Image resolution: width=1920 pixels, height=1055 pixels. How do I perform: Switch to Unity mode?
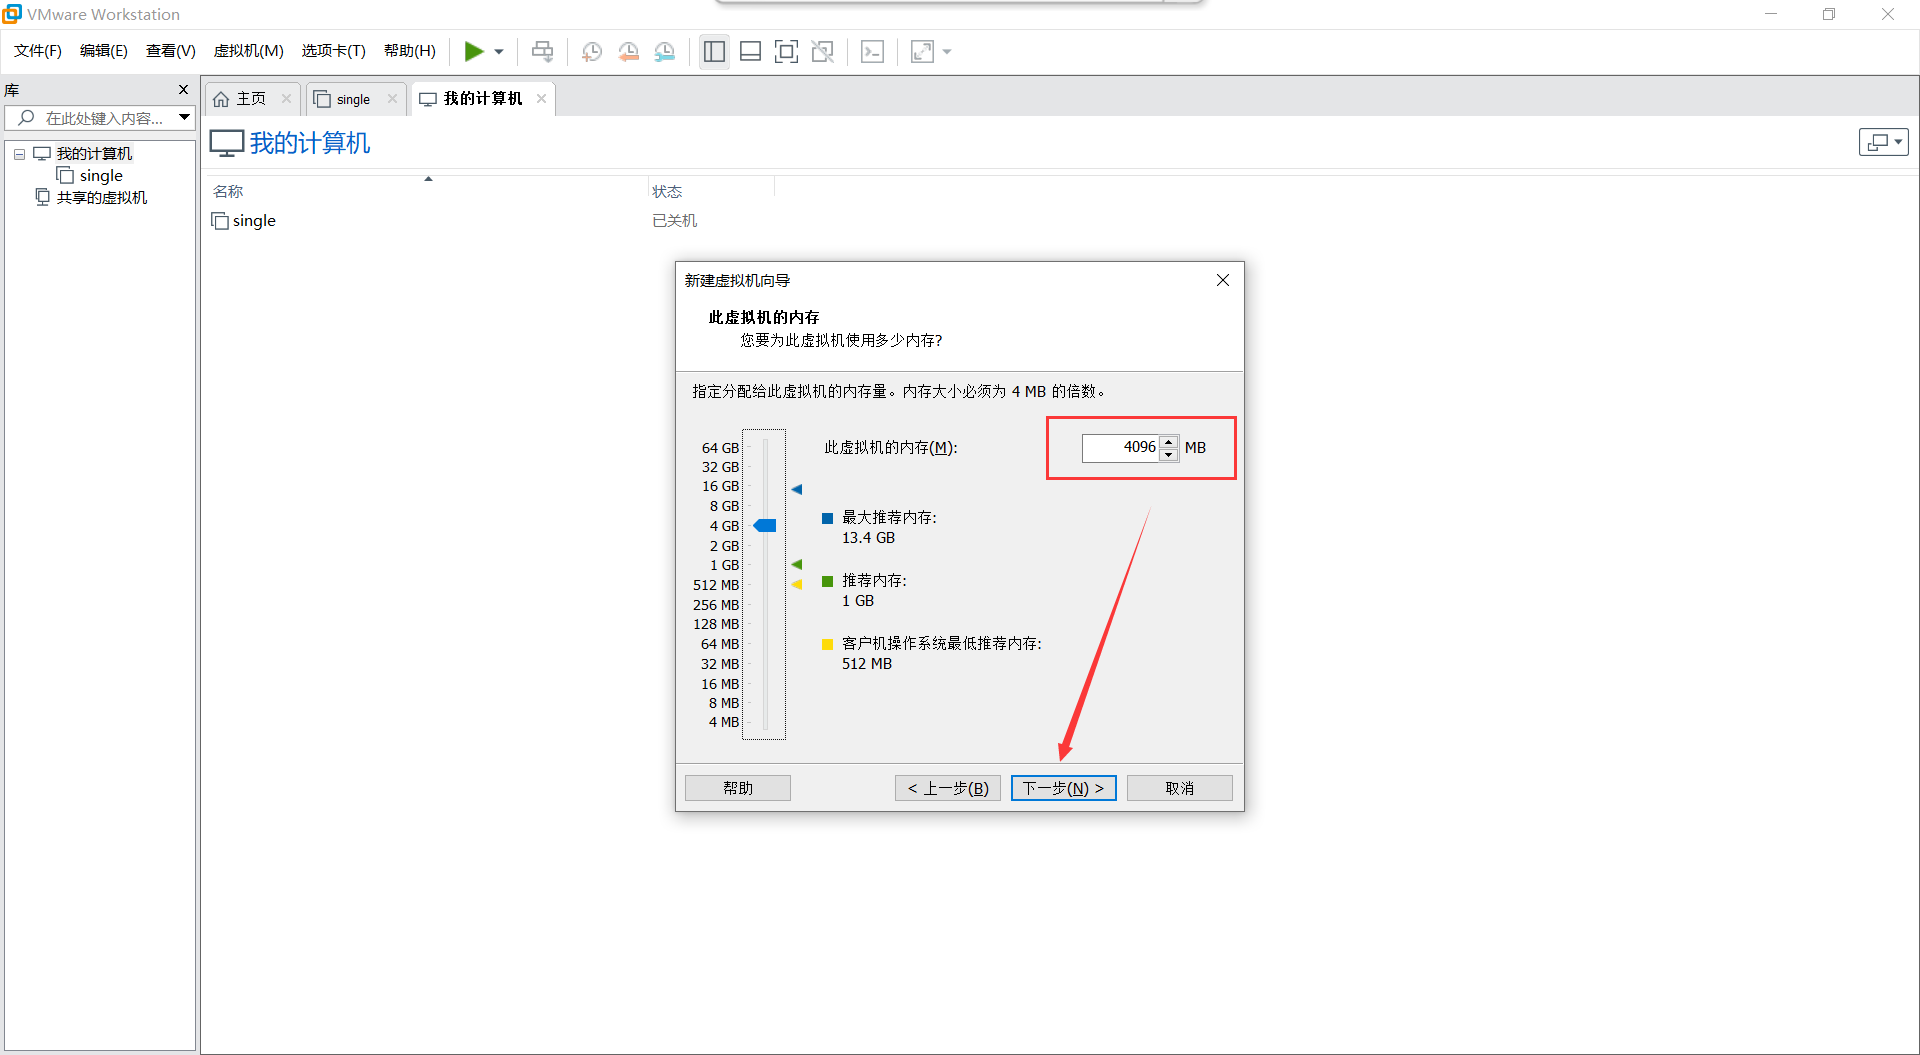[x=823, y=51]
